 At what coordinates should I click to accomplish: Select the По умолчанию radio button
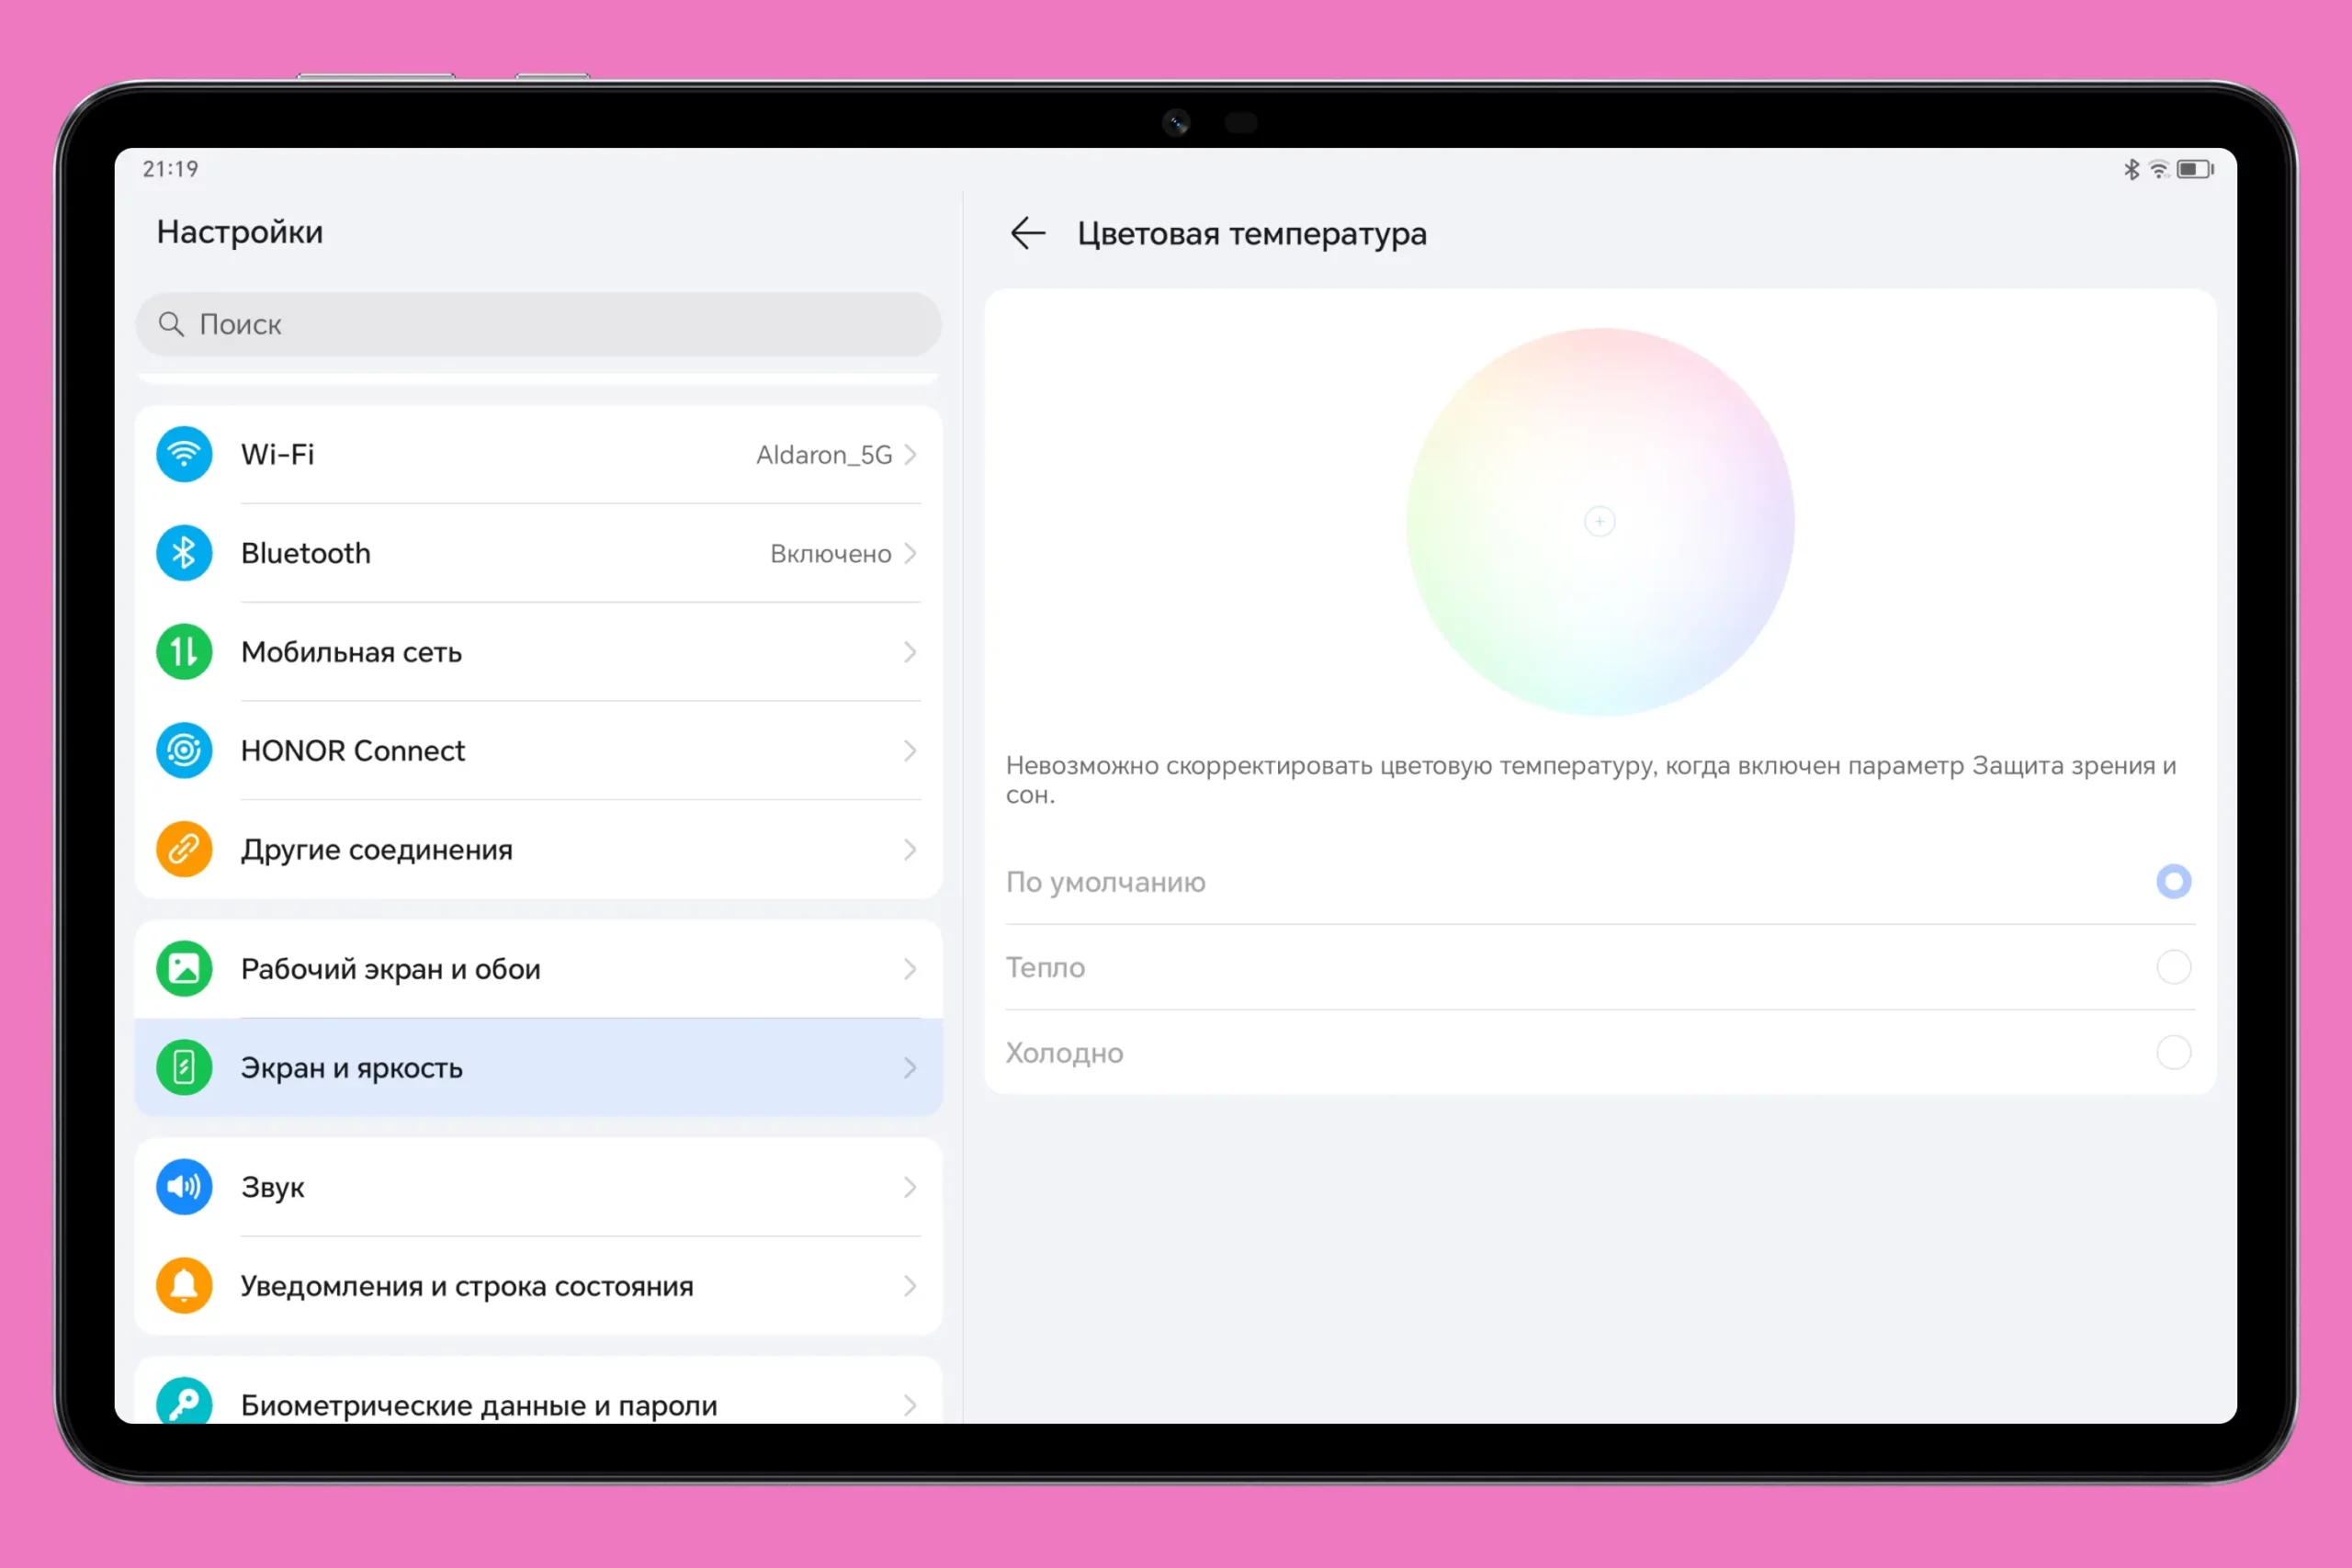(2173, 882)
